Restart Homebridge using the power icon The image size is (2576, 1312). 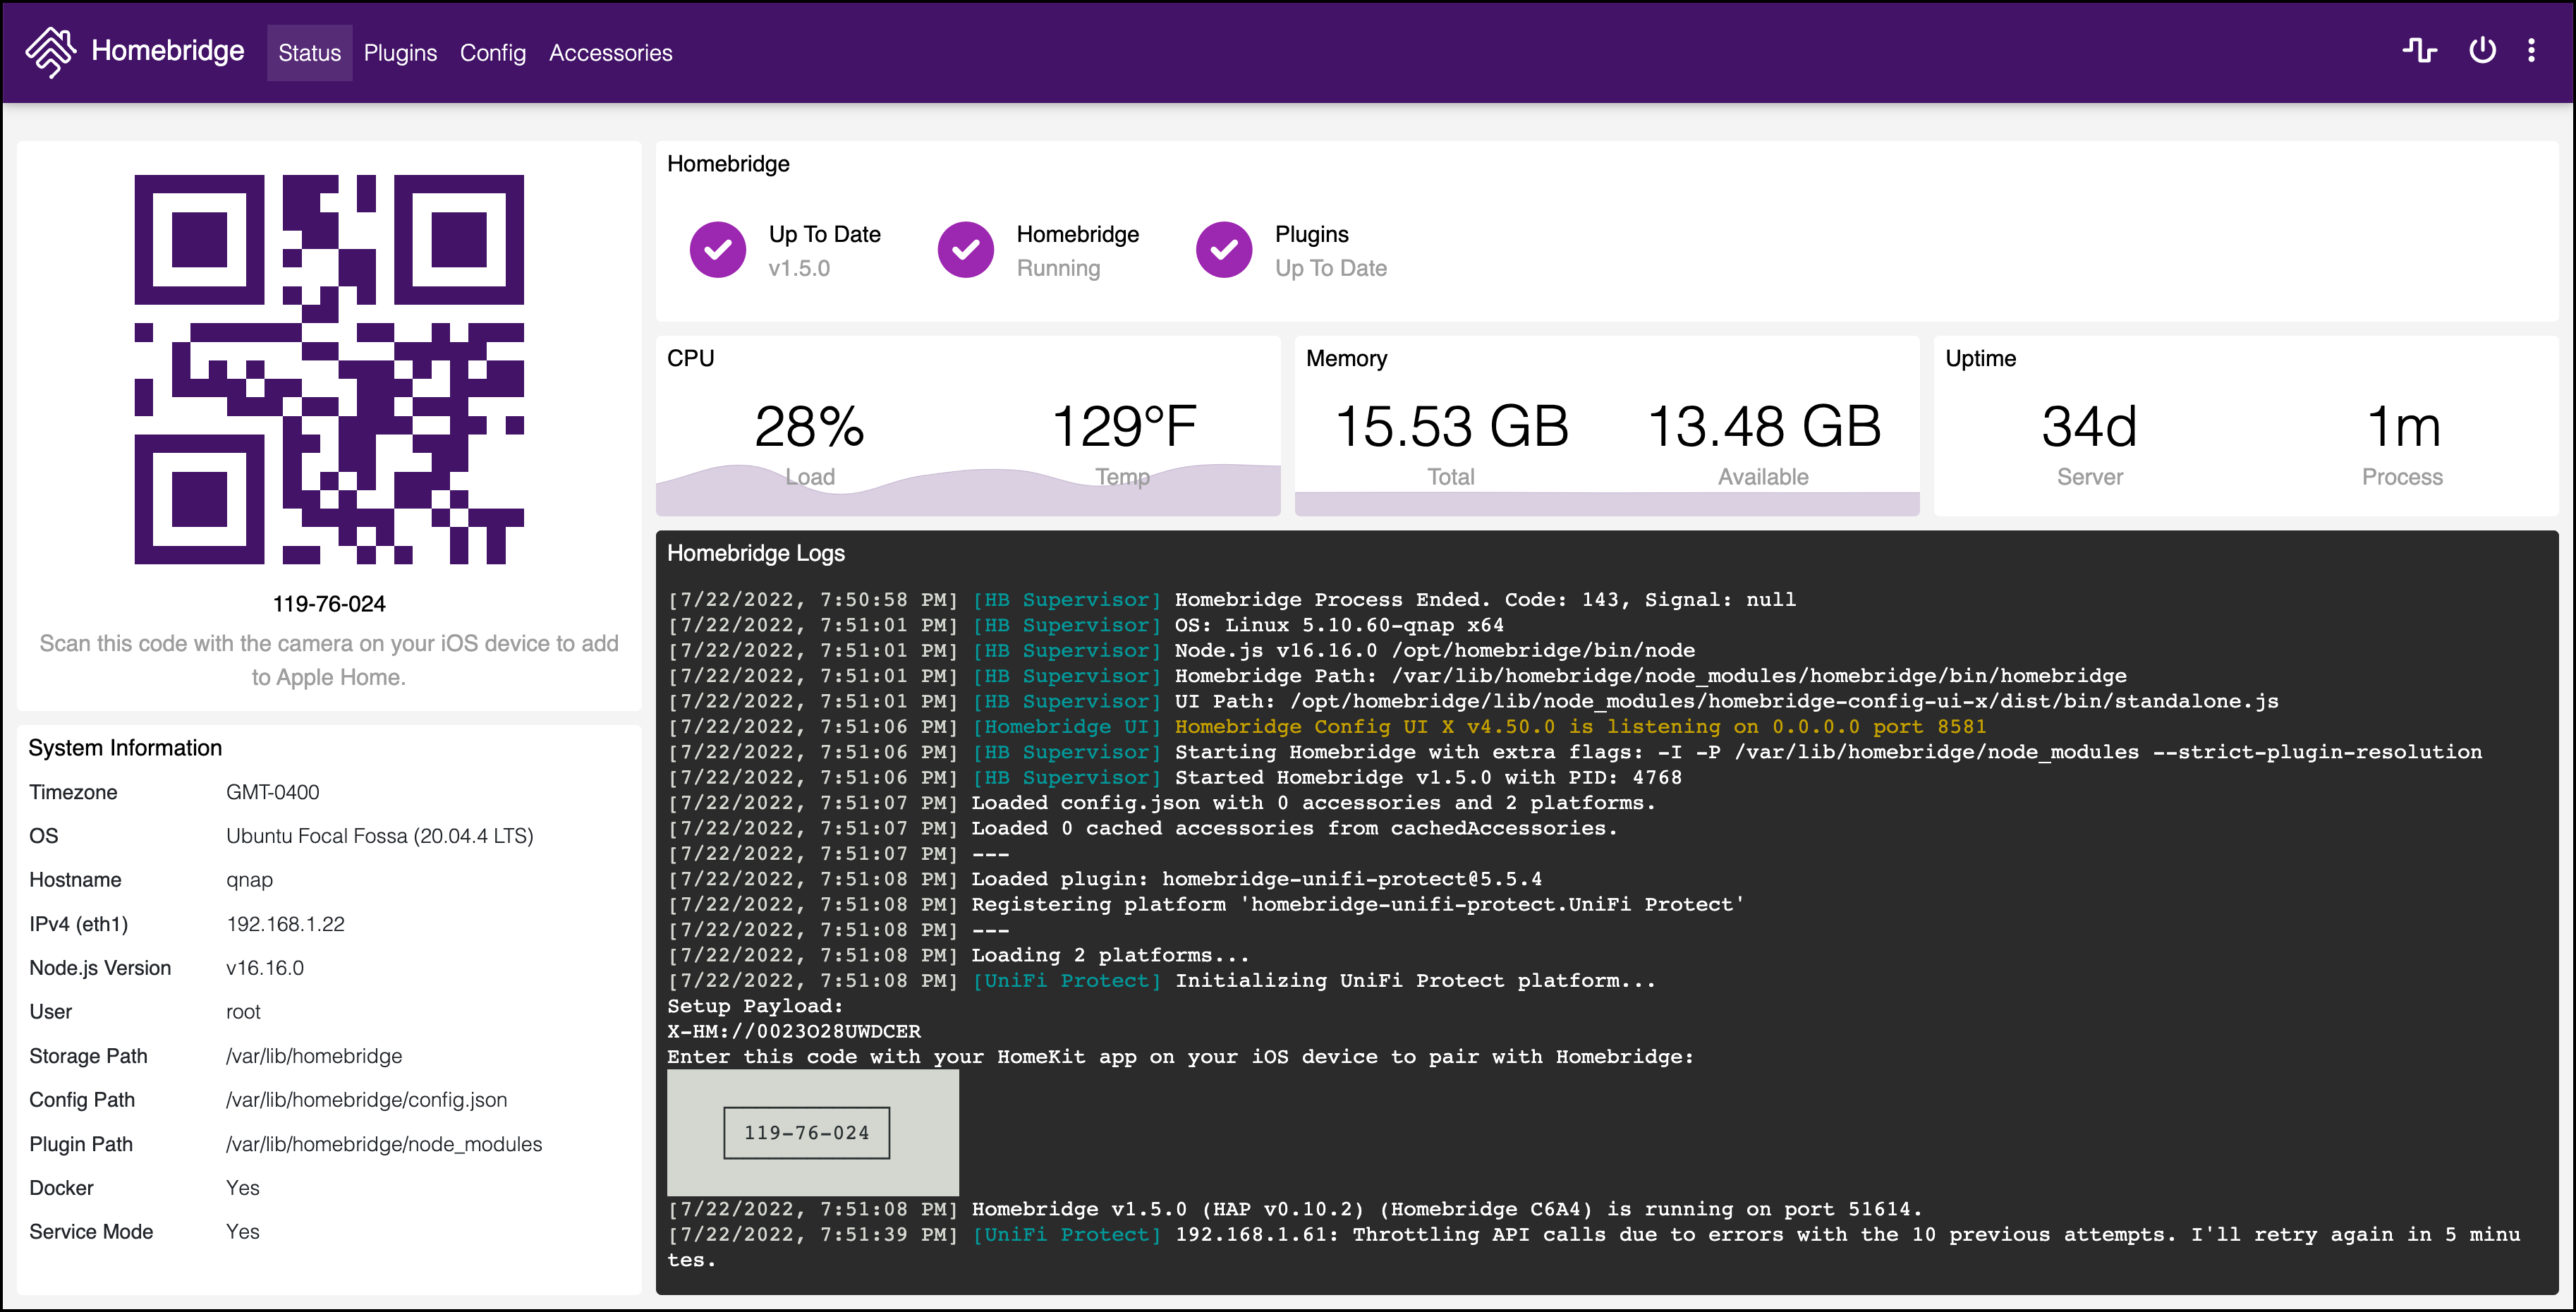pos(2483,50)
